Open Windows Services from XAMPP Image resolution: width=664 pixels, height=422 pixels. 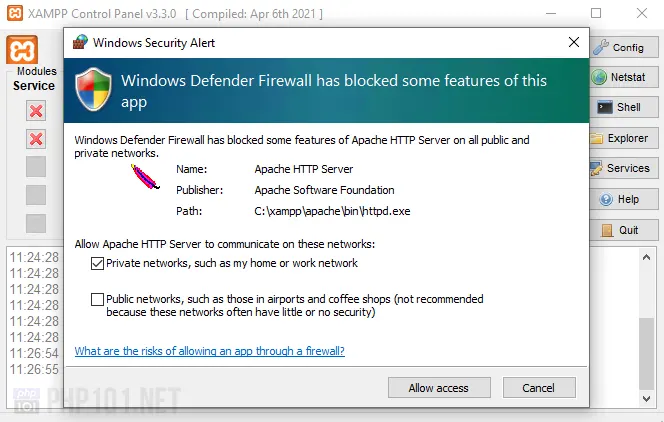[620, 168]
